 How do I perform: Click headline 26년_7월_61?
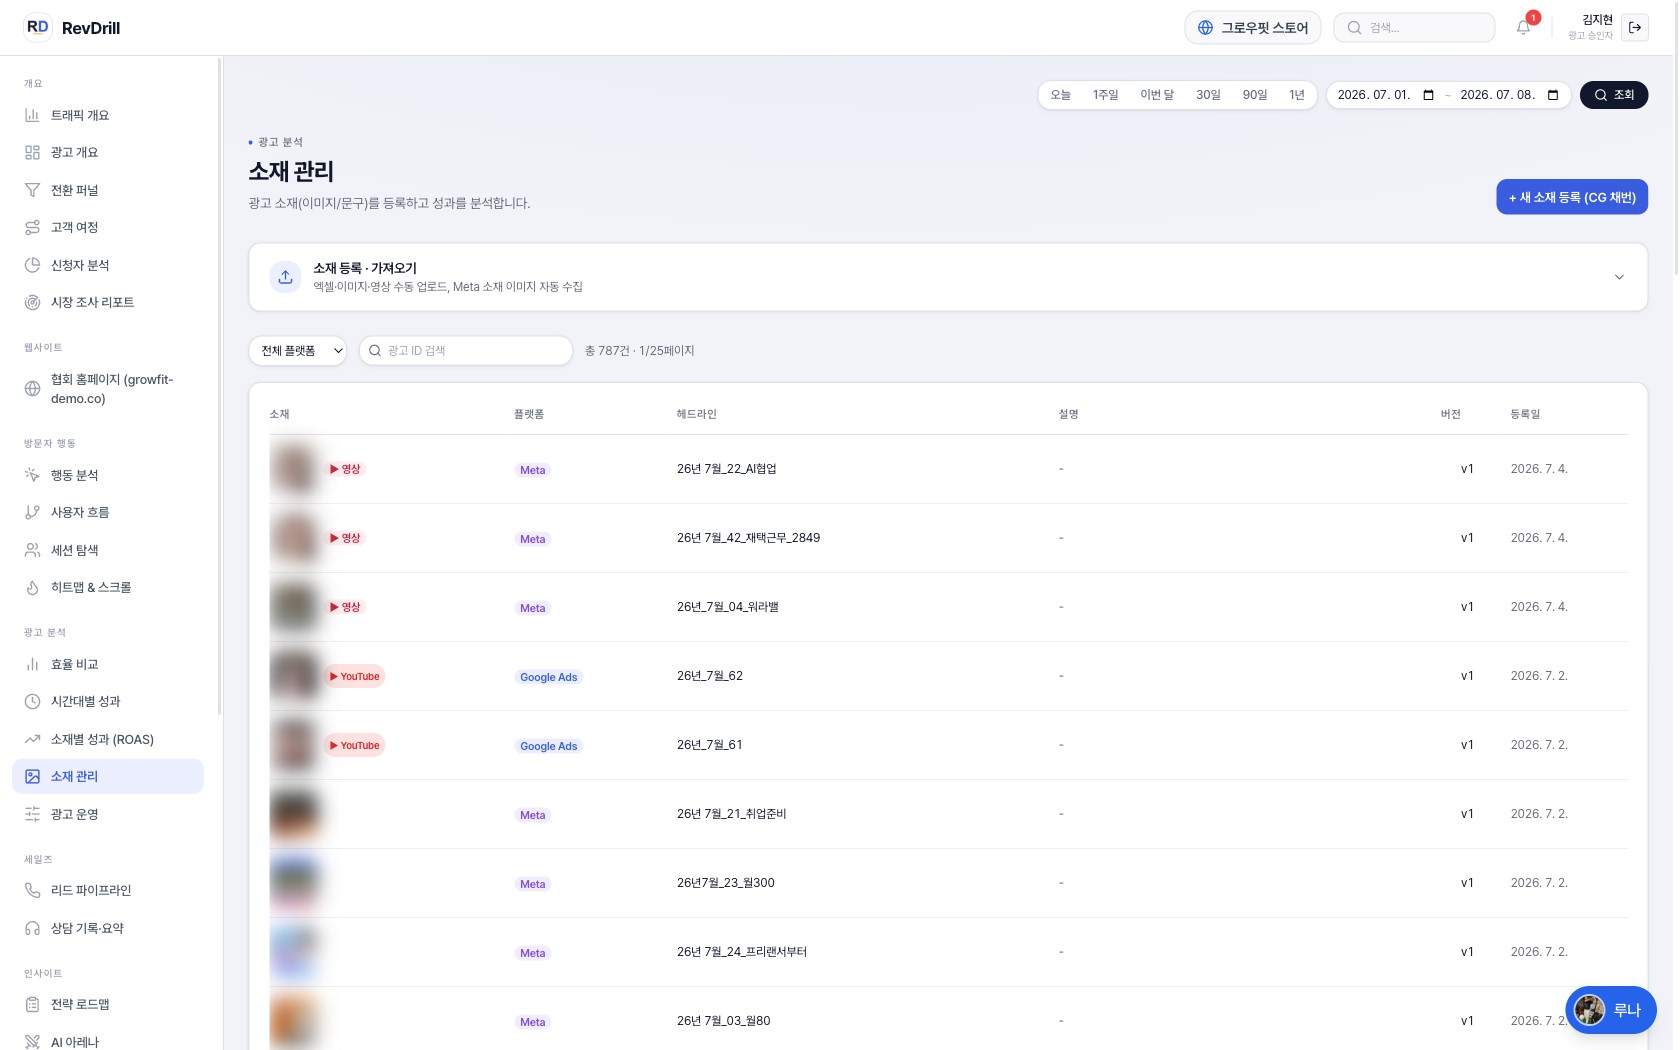tap(709, 745)
